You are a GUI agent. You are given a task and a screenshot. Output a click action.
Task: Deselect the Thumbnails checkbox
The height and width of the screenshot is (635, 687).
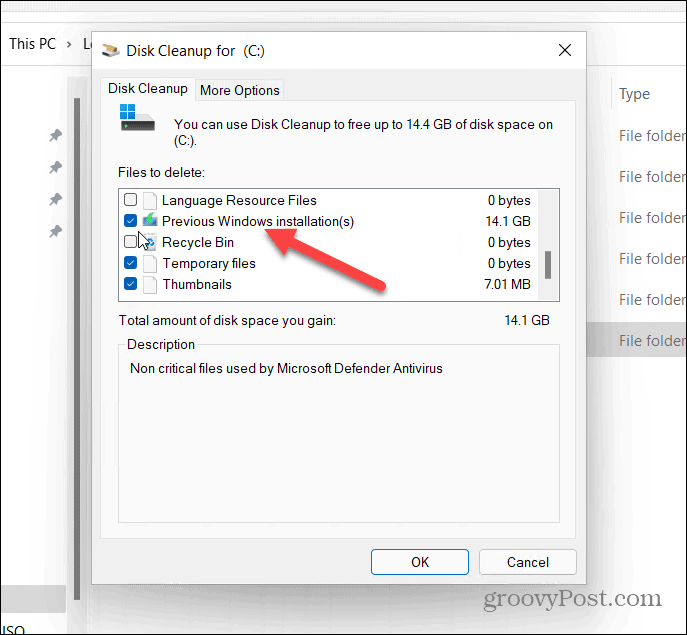coord(130,285)
